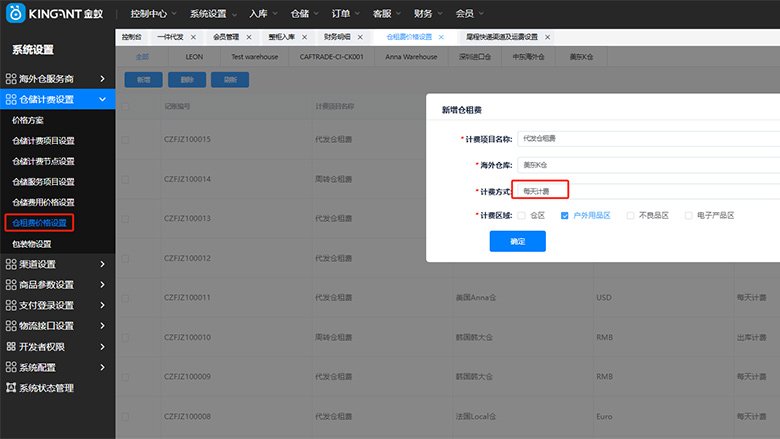Switch to the 控制台 tab
Image resolution: width=780 pixels, height=439 pixels.
131,37
